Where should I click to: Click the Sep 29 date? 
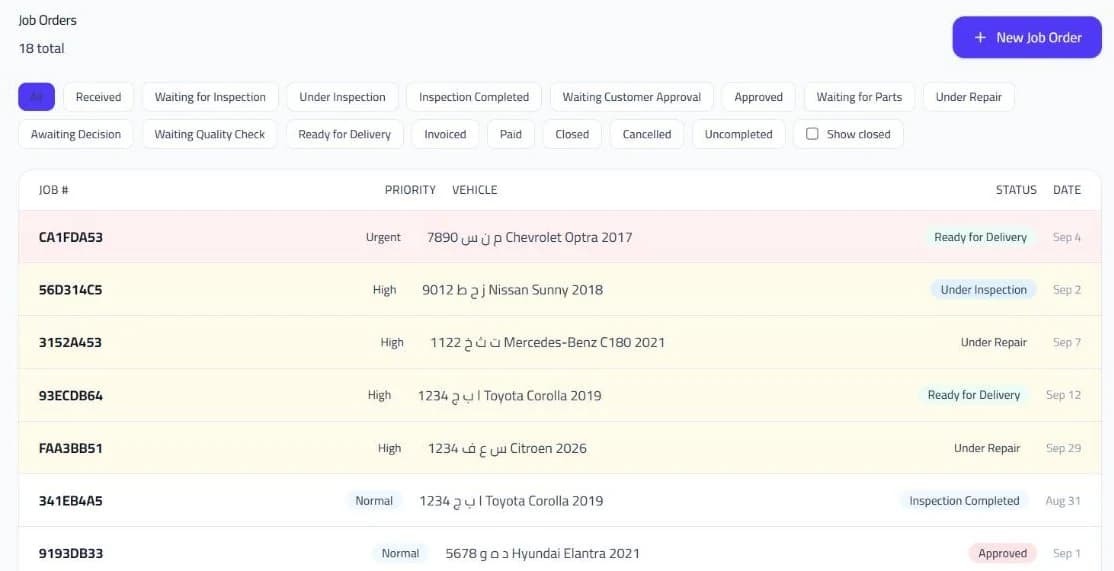tap(1064, 448)
